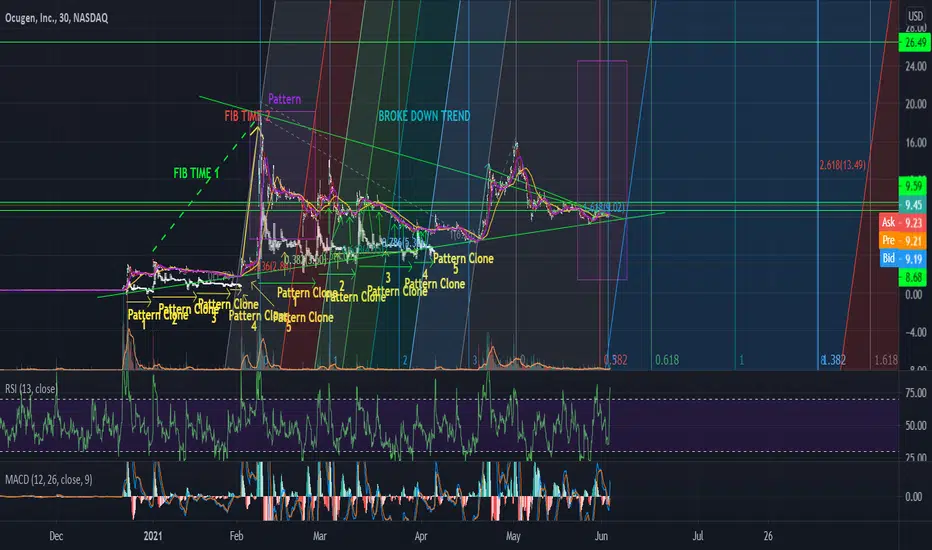
Task: Click the 25.00 RSI scale value
Action: (916, 457)
